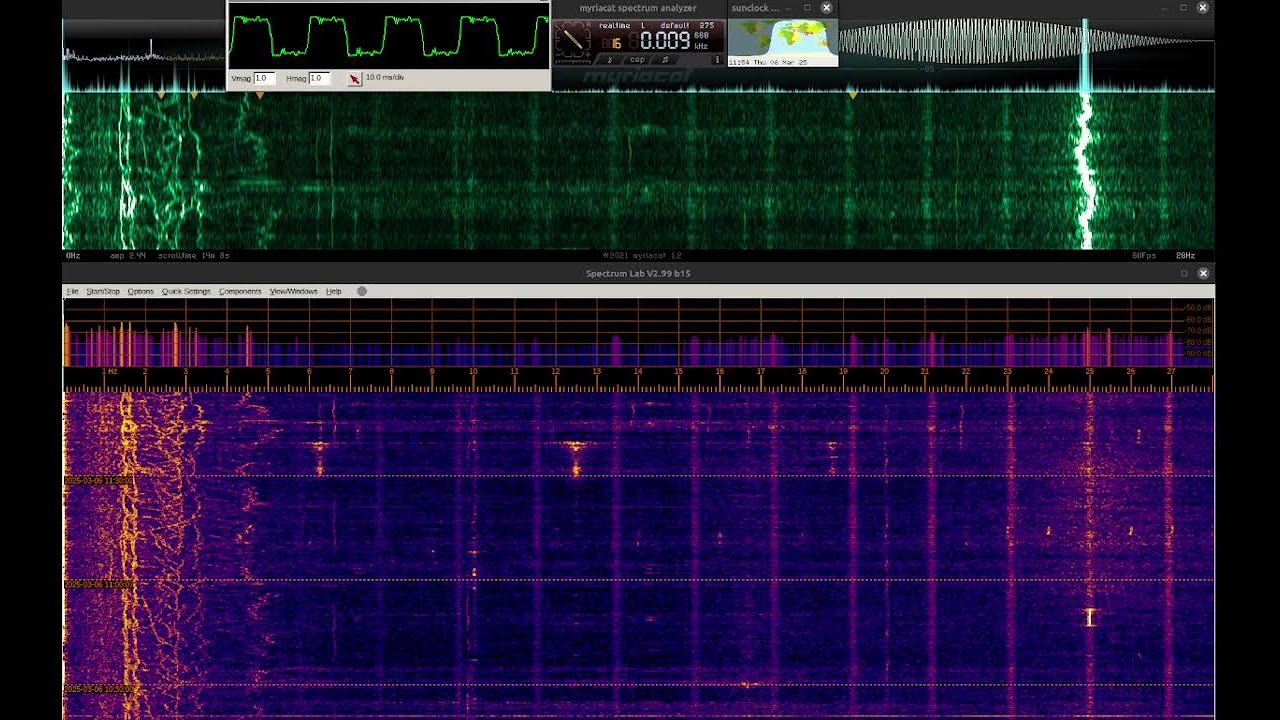Click the 60fps status text in myriacat

pos(1143,256)
